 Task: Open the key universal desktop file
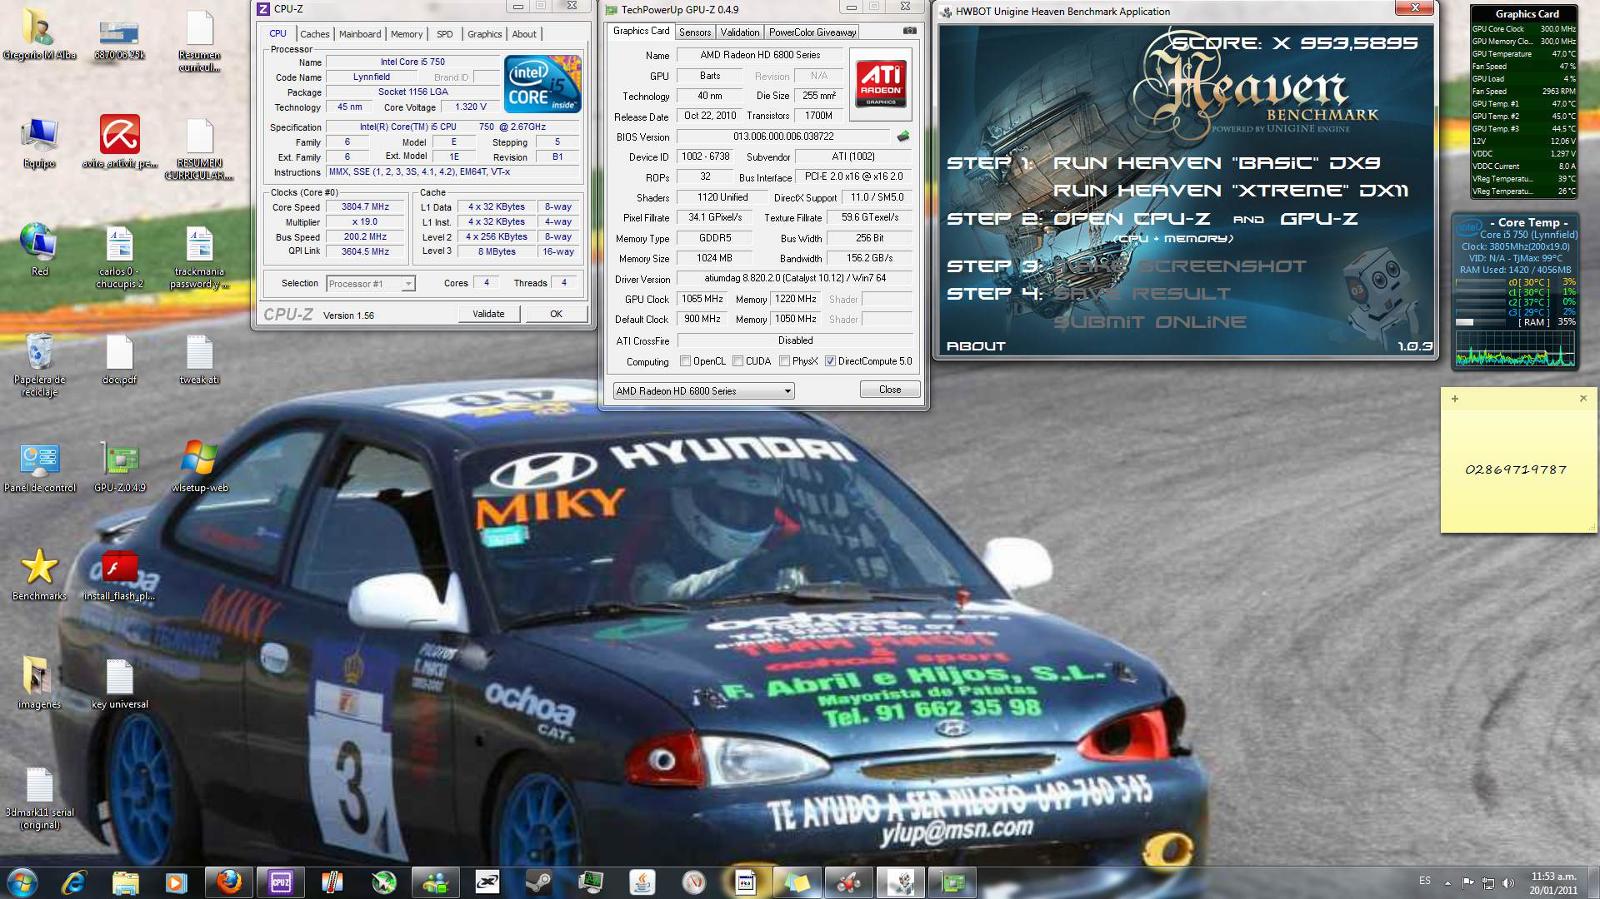(x=120, y=683)
